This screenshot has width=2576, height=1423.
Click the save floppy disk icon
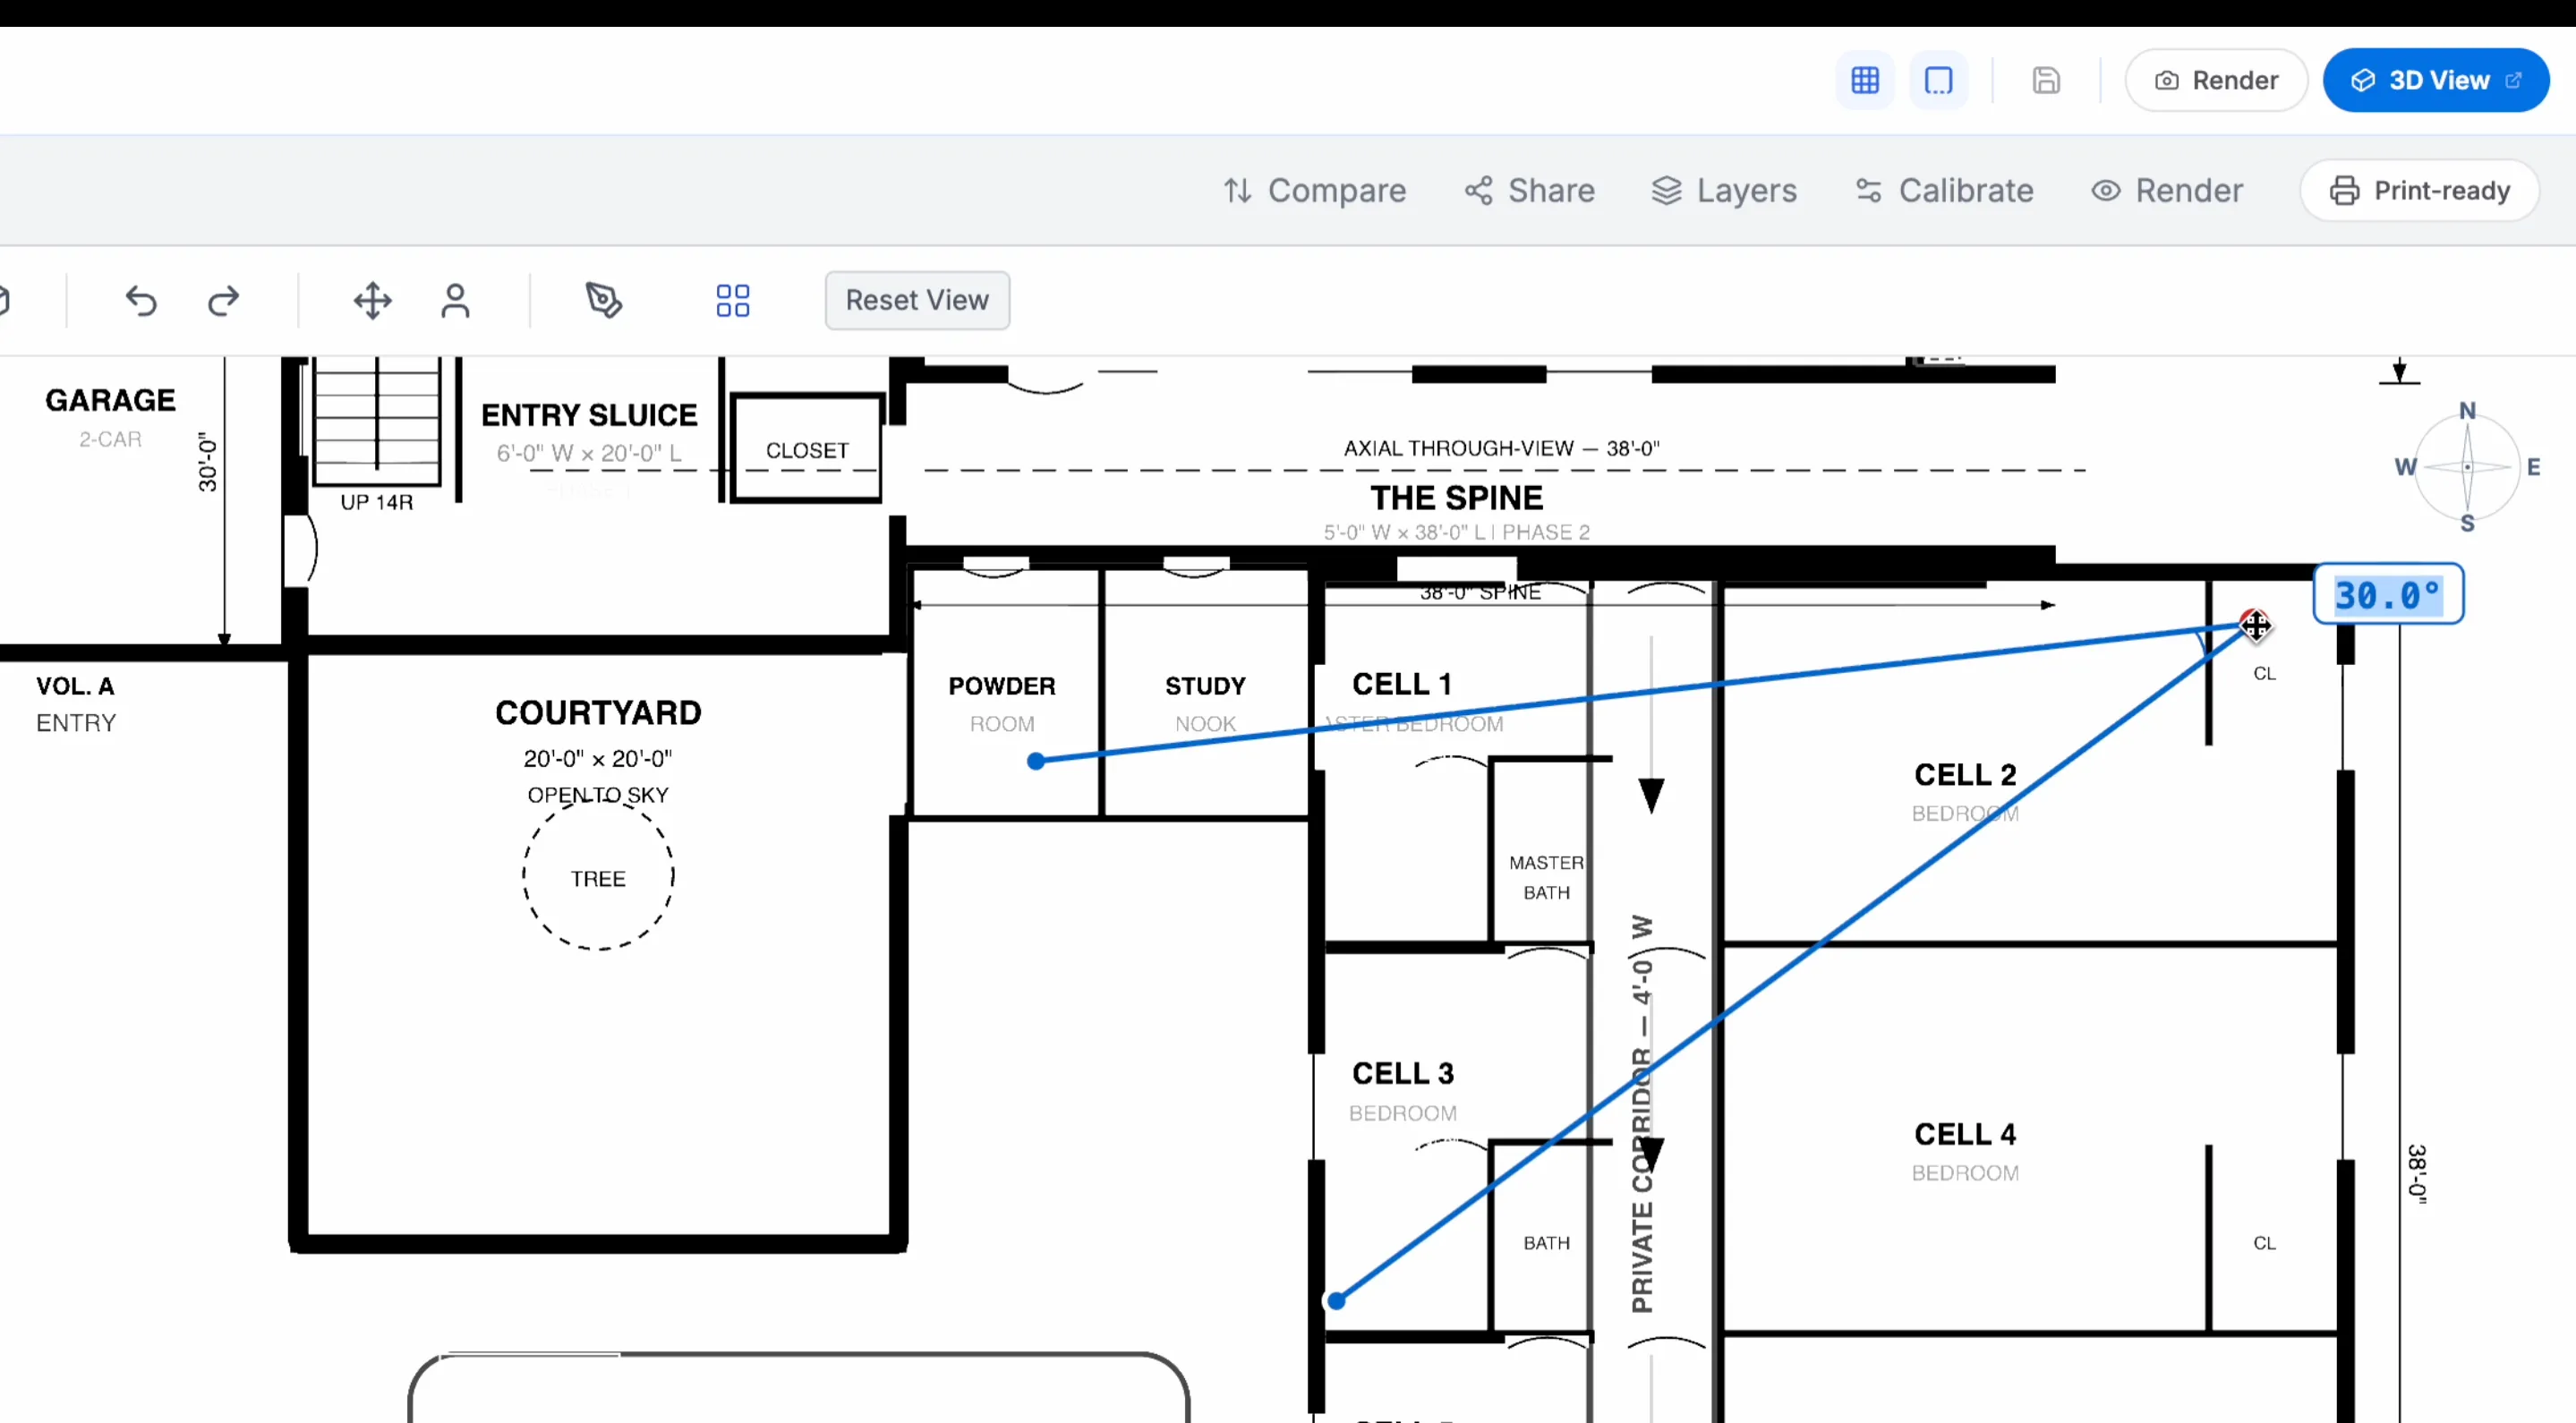[x=2046, y=80]
